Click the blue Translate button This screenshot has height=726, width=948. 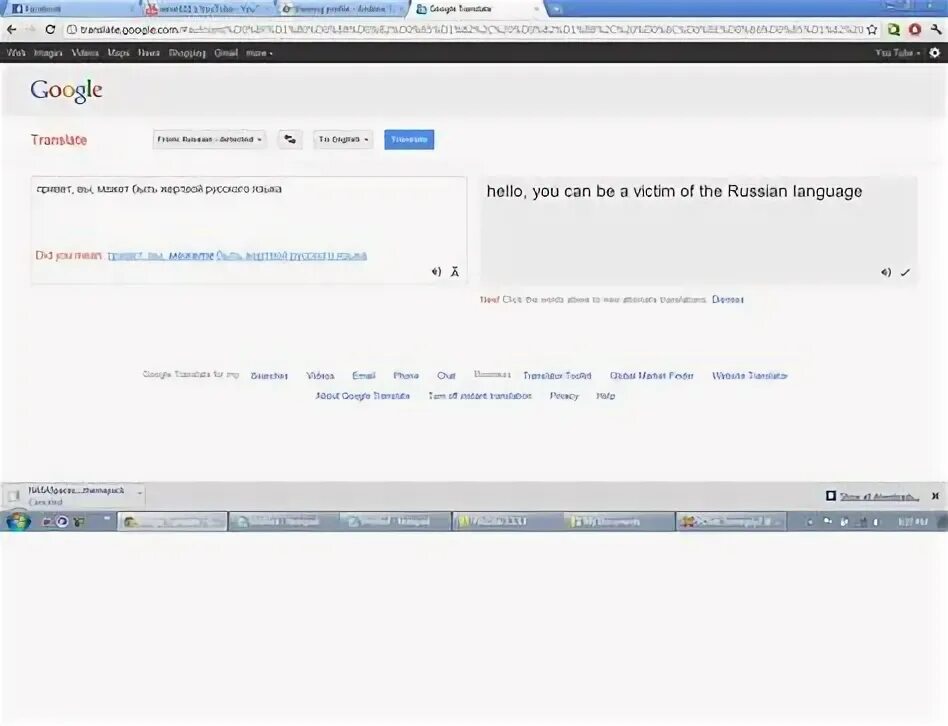point(409,140)
